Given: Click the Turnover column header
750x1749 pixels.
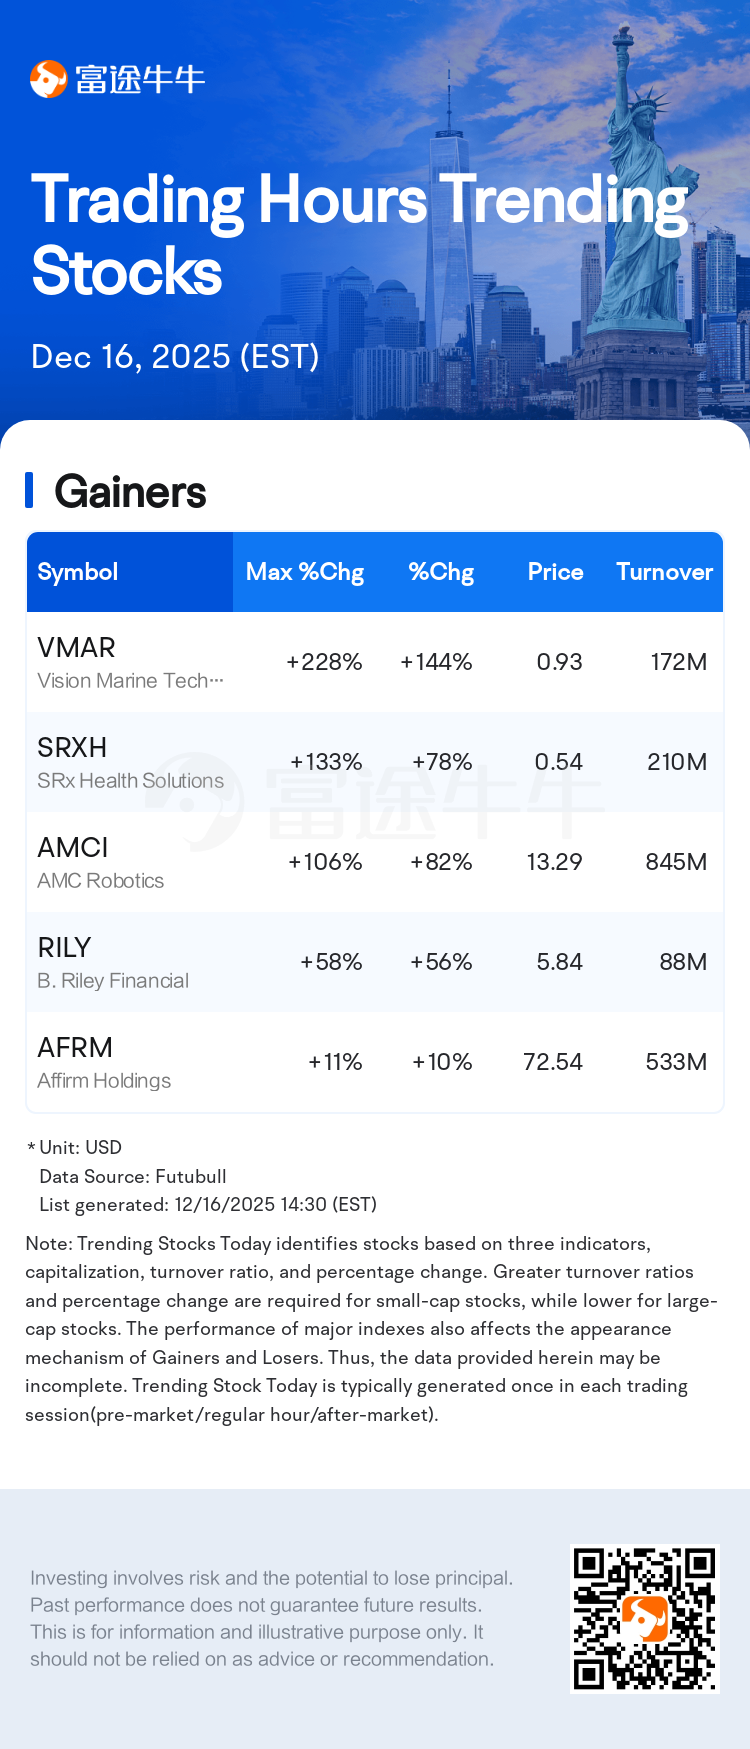Looking at the screenshot, I should pos(664,572).
